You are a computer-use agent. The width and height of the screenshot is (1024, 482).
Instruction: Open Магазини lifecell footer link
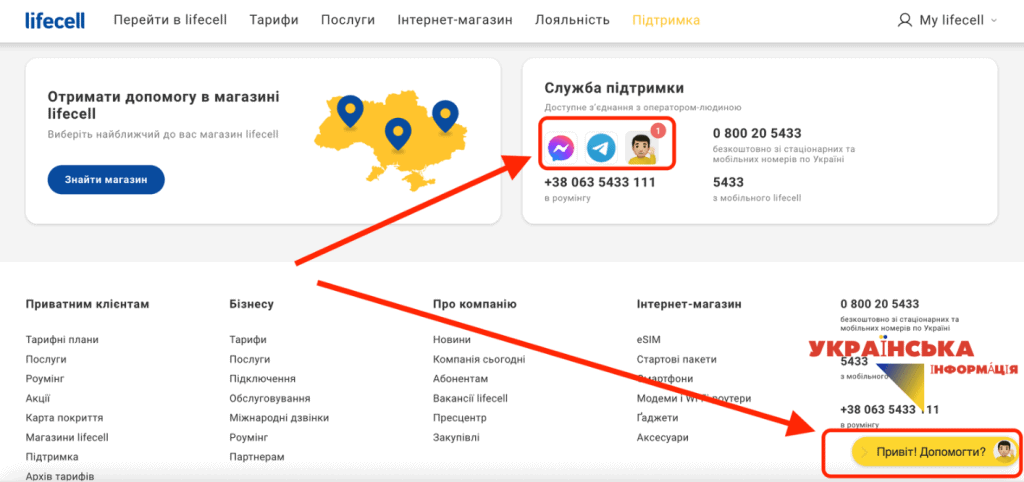67,438
